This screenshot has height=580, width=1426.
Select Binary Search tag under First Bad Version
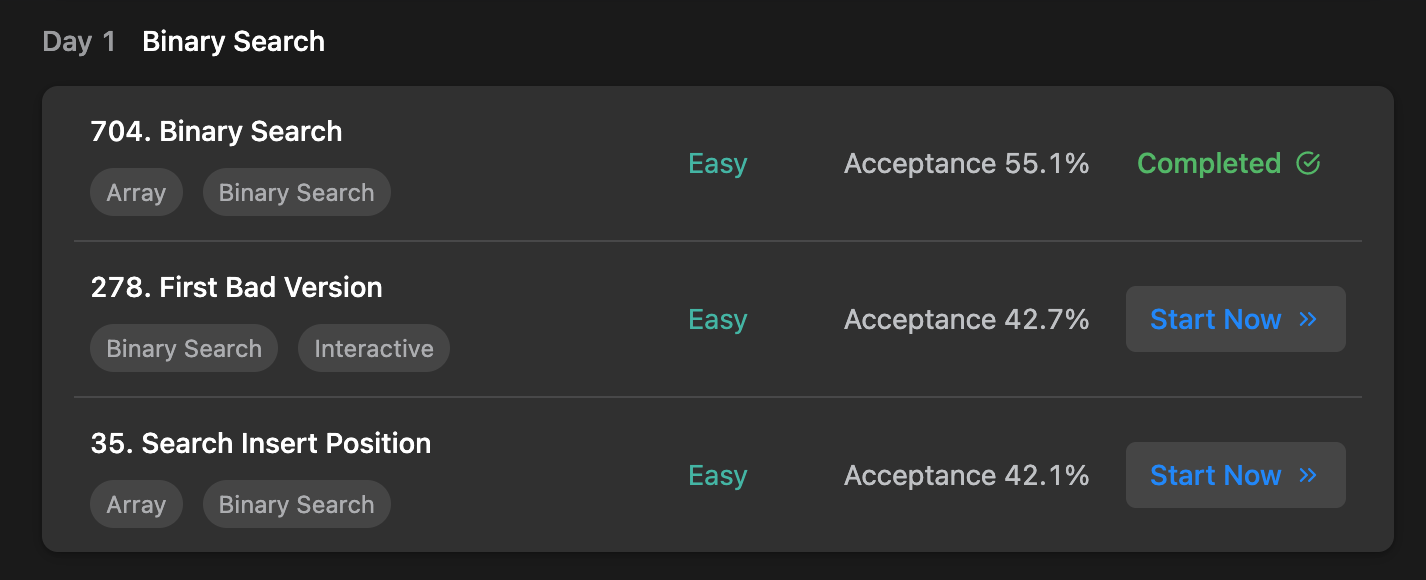184,349
